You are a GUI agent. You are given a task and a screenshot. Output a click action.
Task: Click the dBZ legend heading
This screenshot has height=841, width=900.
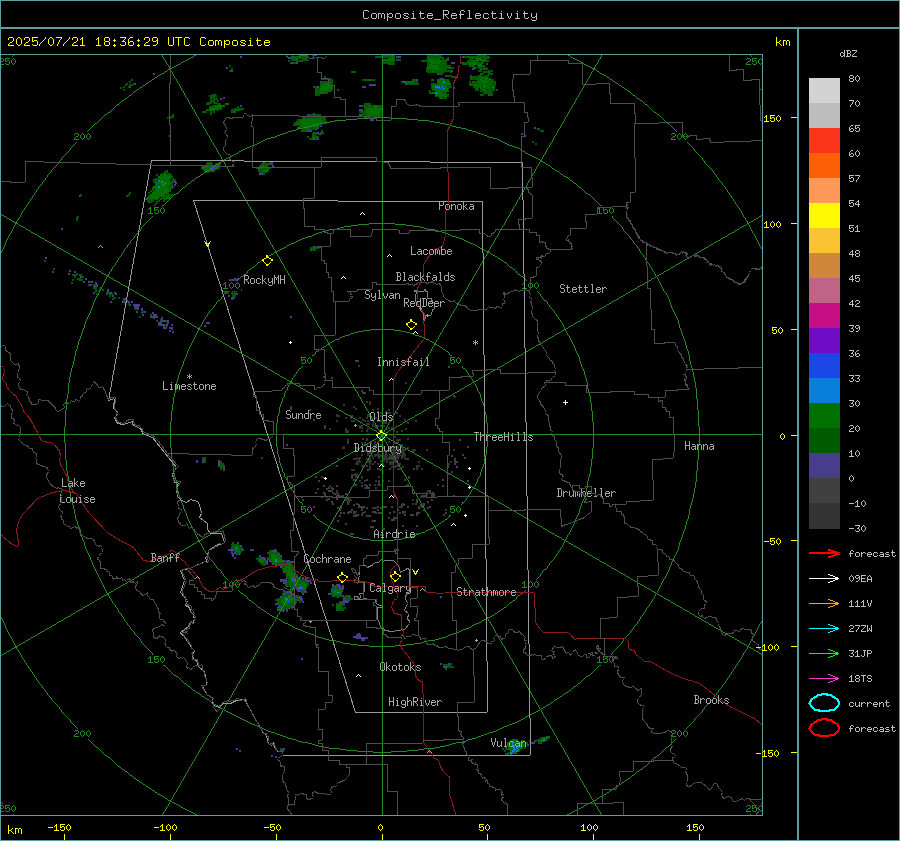pyautogui.click(x=848, y=53)
